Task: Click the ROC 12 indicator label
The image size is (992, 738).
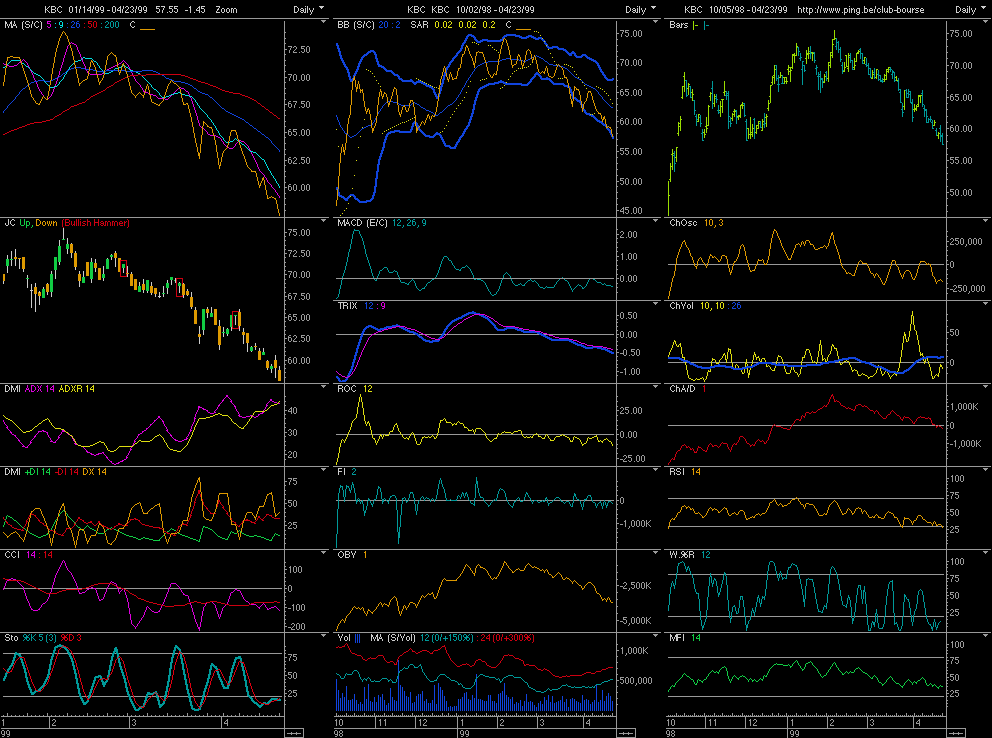Action: (x=355, y=389)
